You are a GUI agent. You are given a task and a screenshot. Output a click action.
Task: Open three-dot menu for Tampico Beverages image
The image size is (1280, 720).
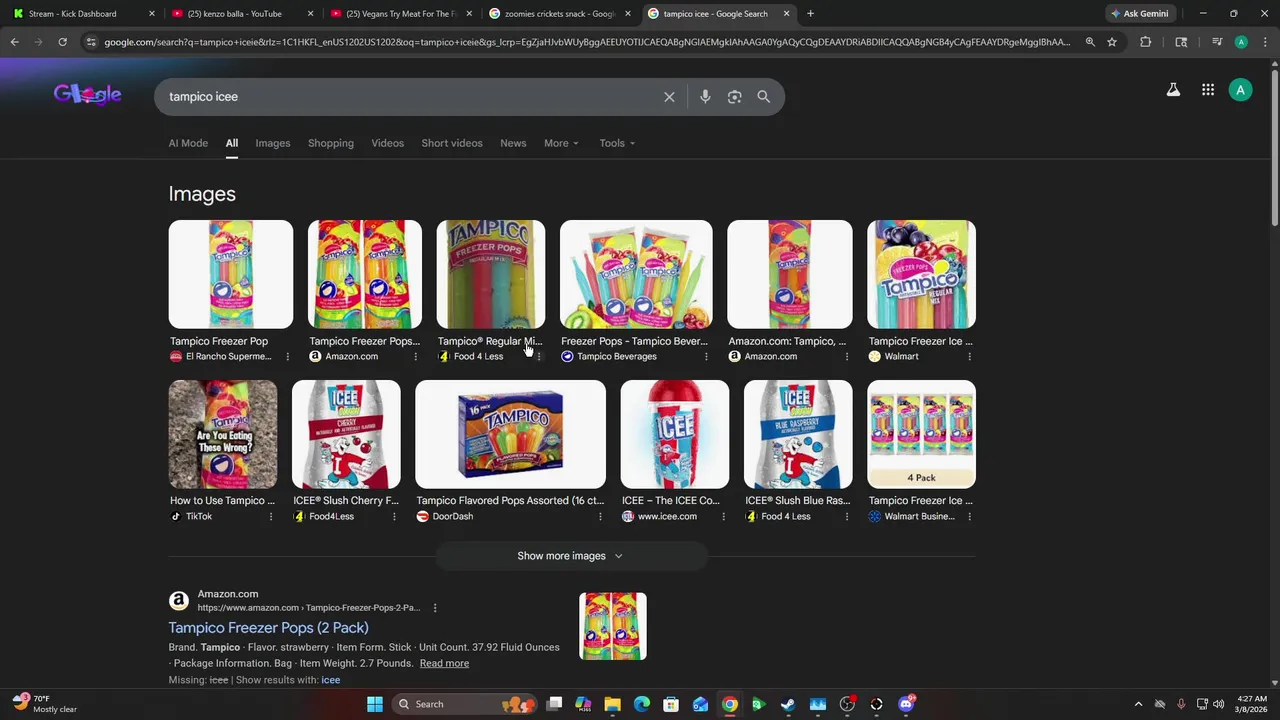[x=706, y=357]
